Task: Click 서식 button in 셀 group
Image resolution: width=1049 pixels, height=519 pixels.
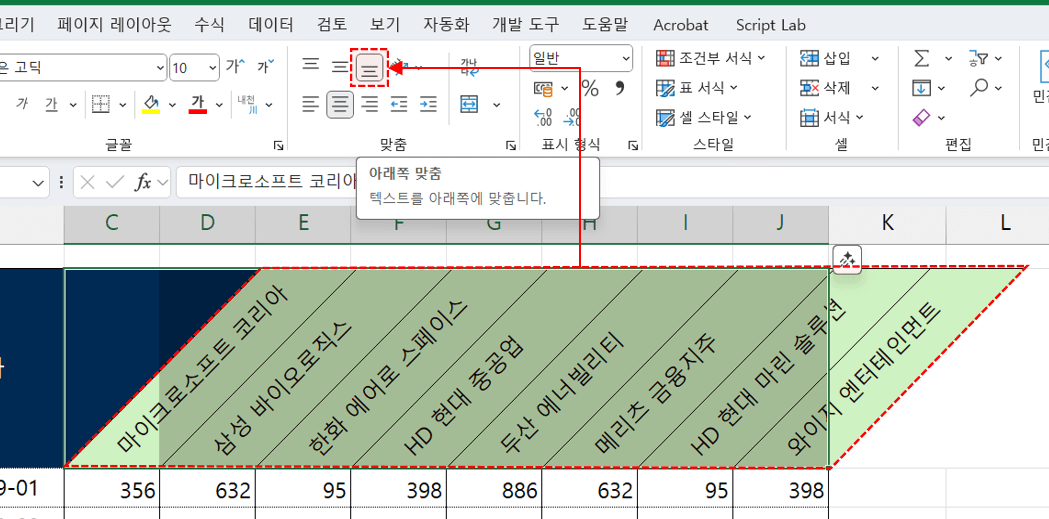Action: pos(832,118)
